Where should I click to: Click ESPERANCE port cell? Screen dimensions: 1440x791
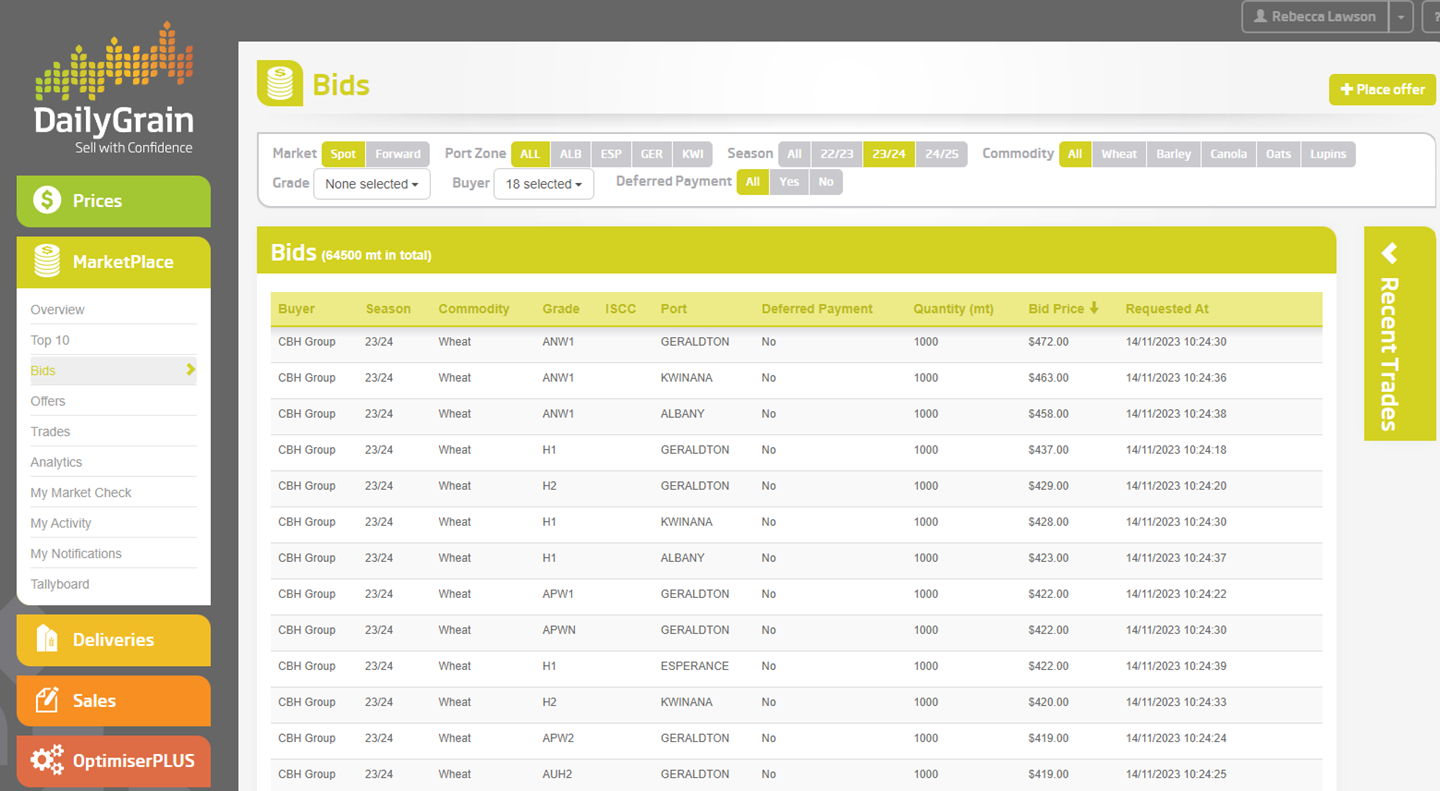coord(695,666)
